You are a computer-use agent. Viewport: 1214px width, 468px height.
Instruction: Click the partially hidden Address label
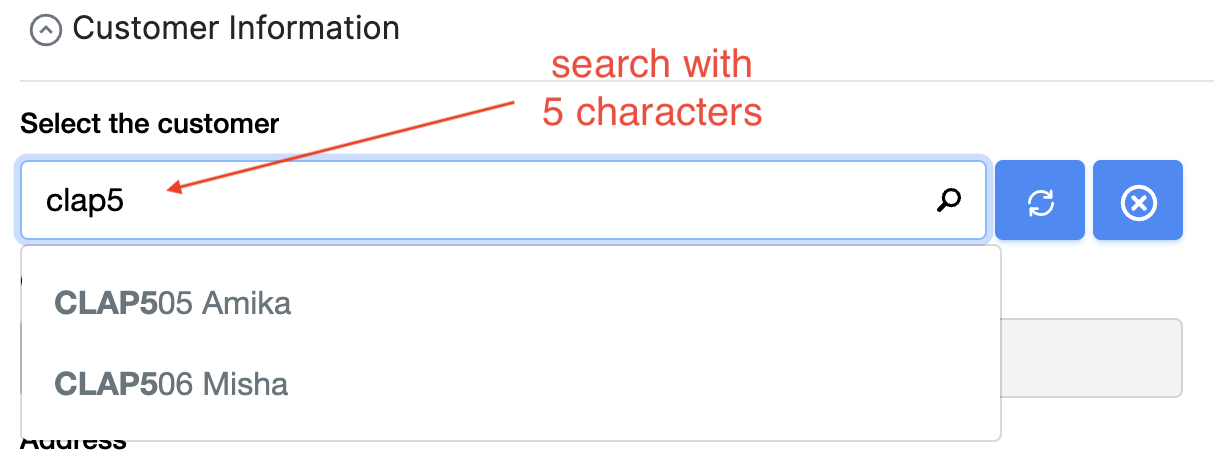[74, 445]
